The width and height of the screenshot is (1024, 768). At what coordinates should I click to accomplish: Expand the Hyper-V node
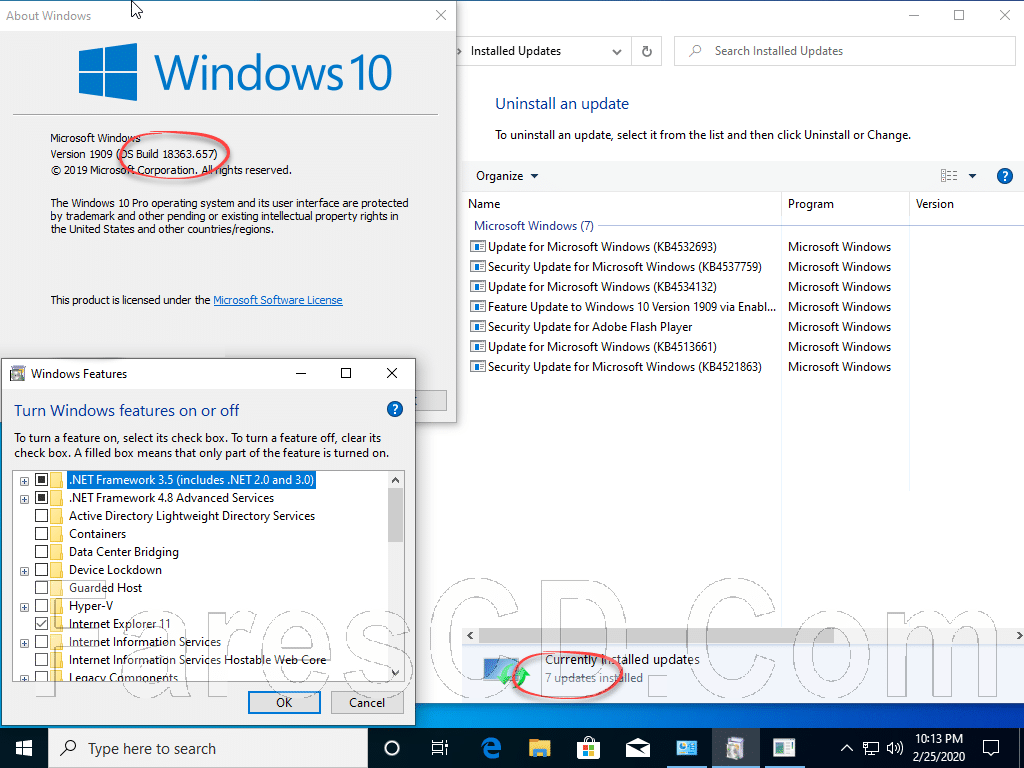point(24,607)
